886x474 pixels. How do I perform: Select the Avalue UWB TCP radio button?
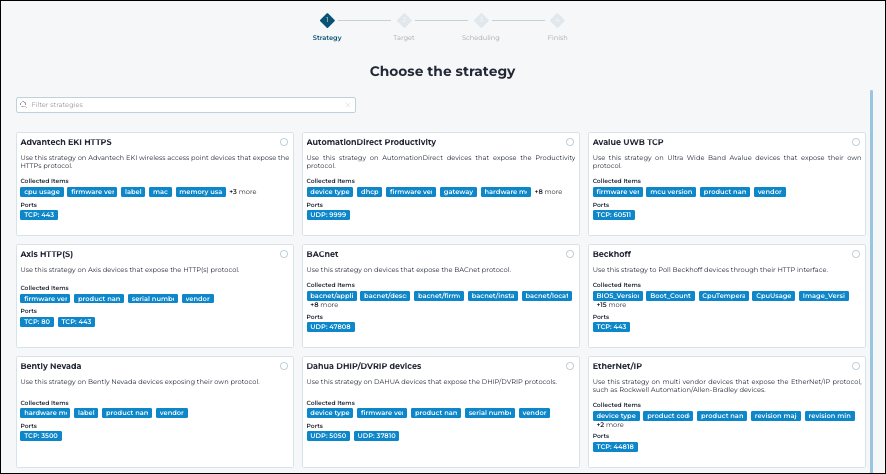(856, 142)
